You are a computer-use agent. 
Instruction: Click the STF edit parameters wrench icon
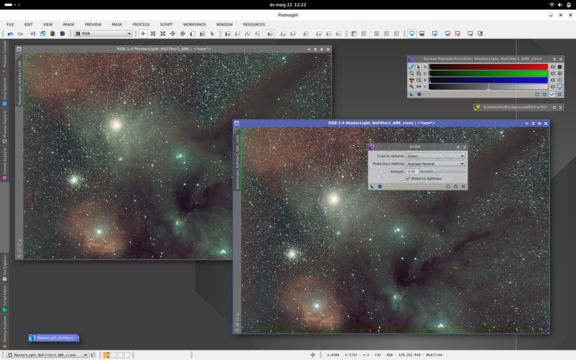coord(411,87)
